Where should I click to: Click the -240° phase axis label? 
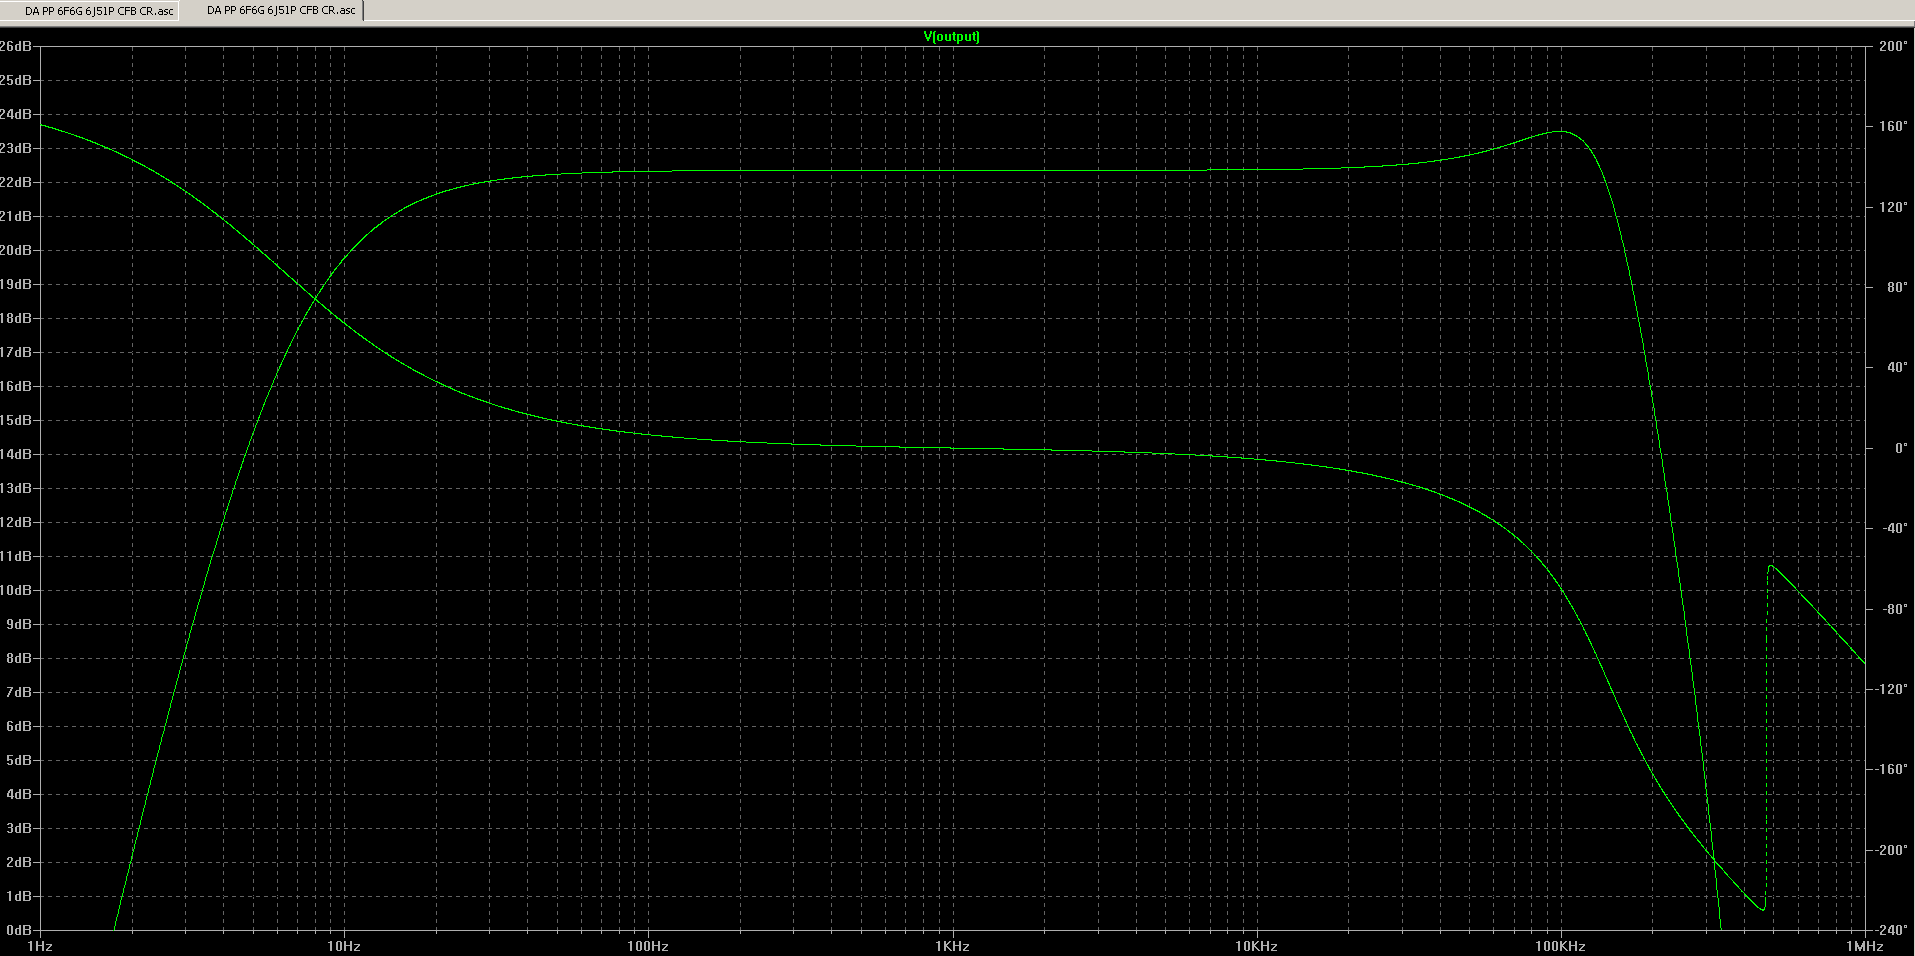1890,930
